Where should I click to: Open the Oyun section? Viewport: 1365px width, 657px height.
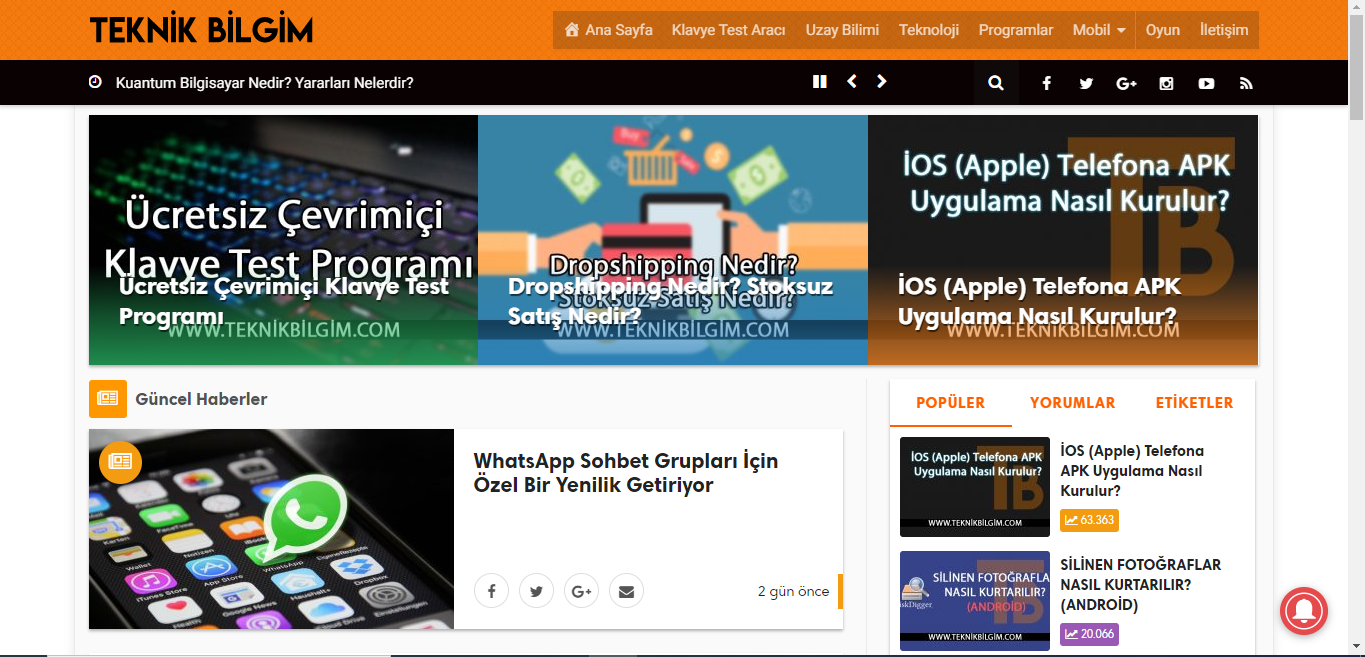coord(1163,30)
